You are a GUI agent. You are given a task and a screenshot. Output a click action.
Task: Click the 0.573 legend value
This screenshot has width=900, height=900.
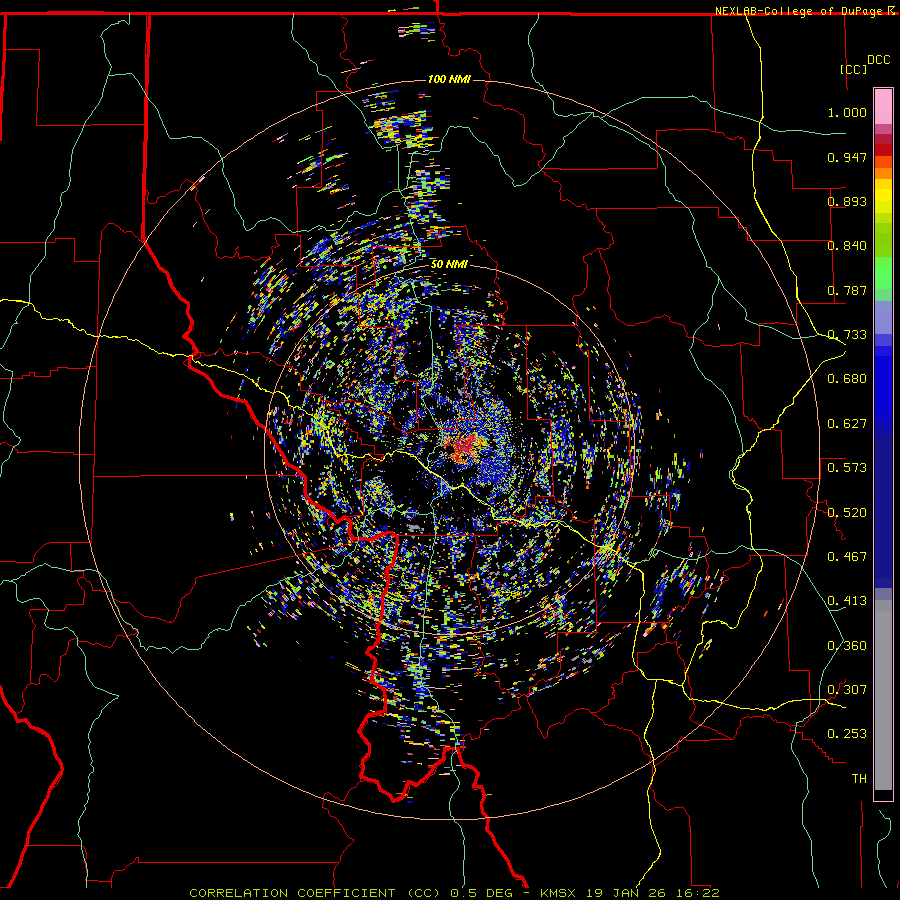click(x=847, y=468)
